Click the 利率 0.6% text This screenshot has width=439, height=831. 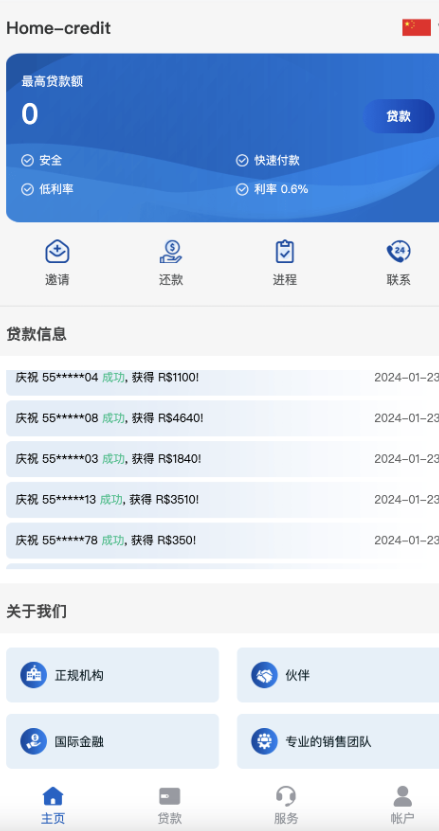281,189
